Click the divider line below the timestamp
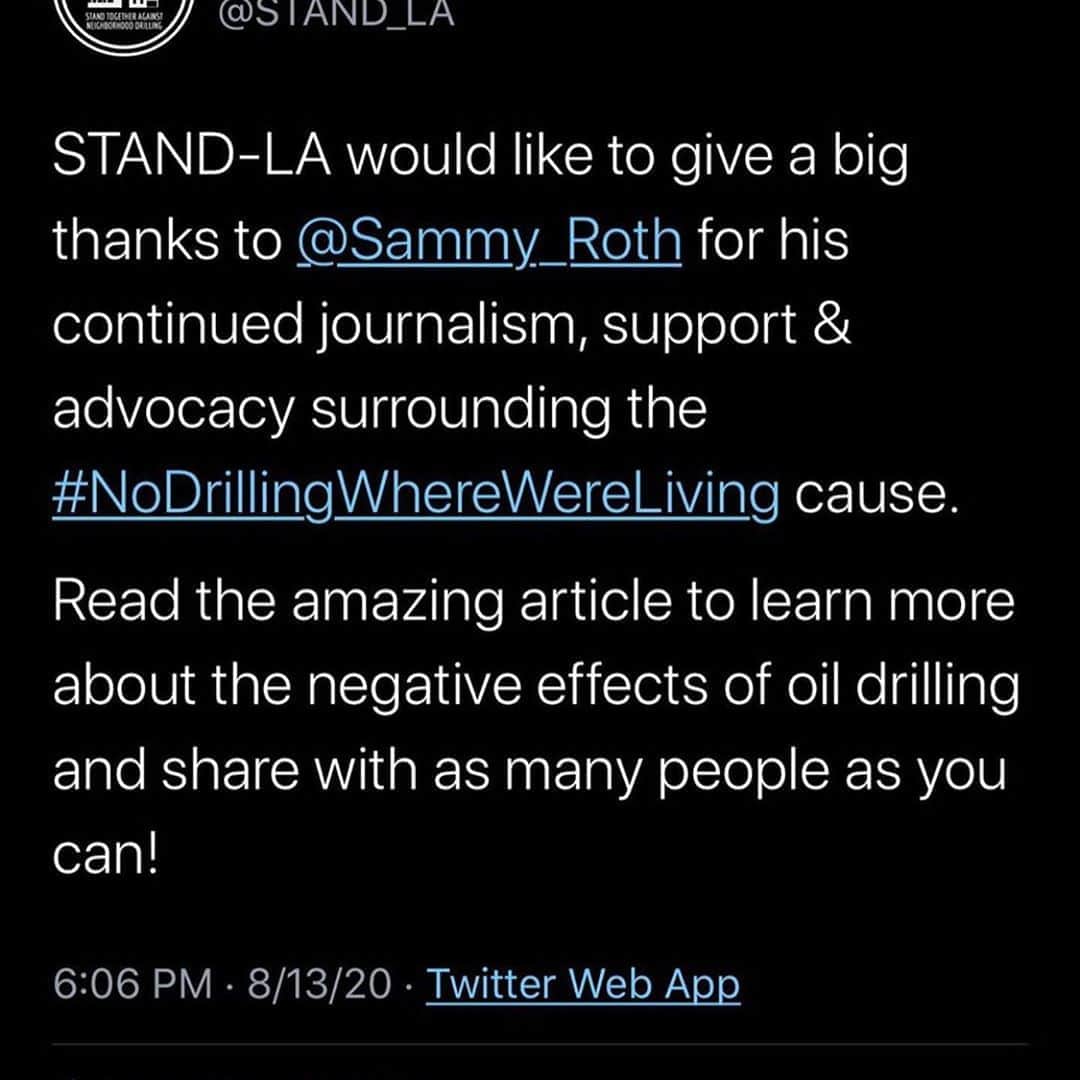Image resolution: width=1080 pixels, height=1080 pixels. click(x=540, y=1044)
